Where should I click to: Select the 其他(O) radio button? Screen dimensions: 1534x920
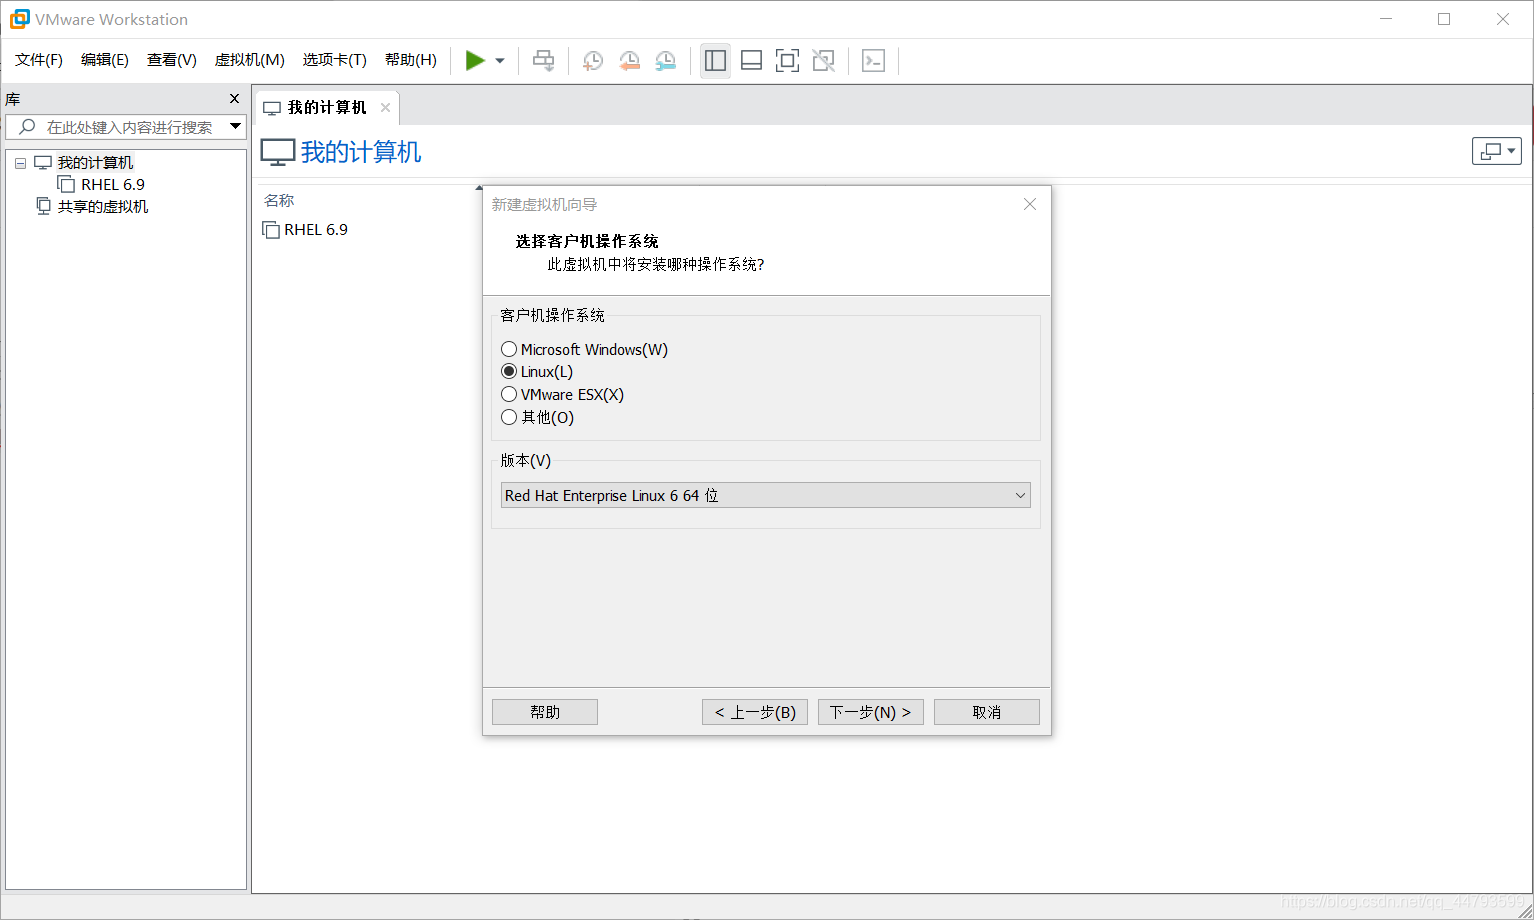tap(509, 417)
